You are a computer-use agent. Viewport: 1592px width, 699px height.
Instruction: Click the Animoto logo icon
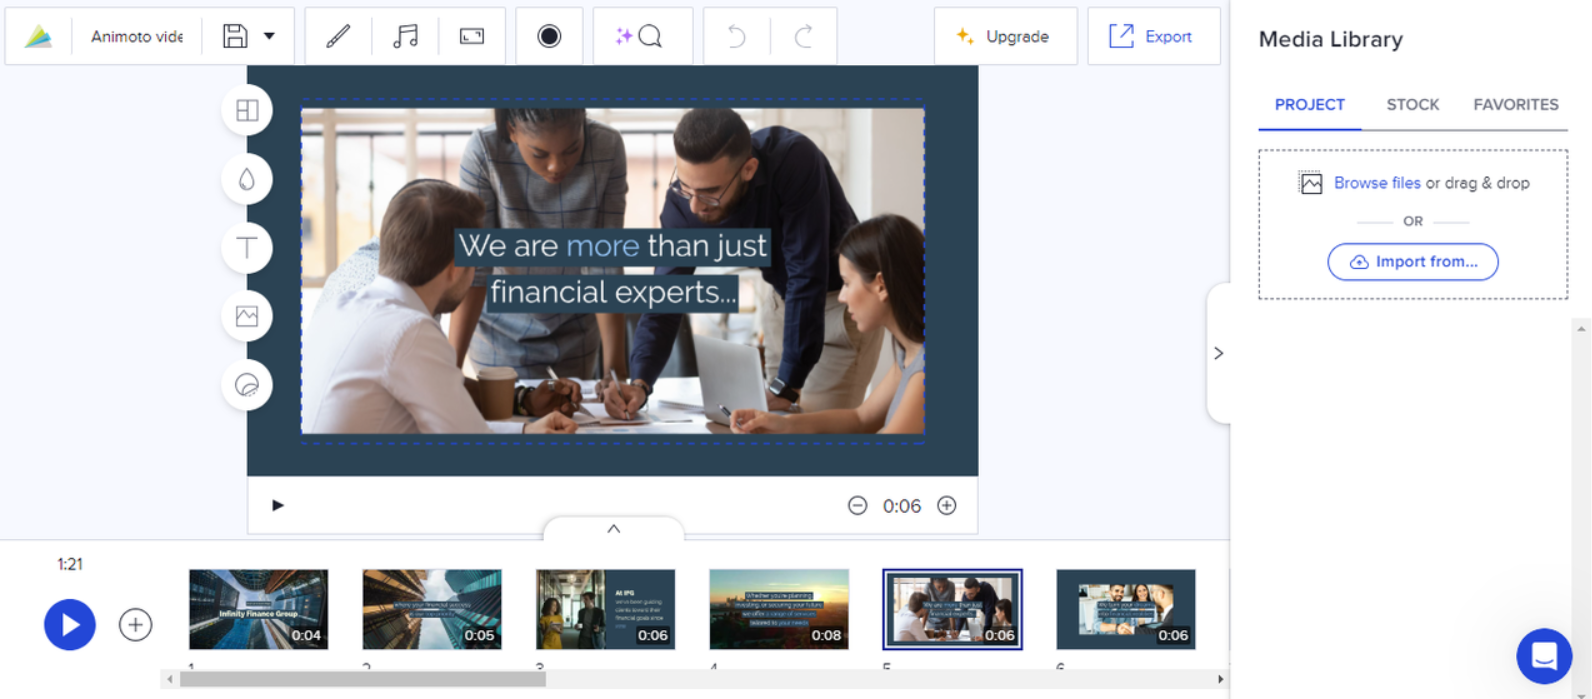point(38,37)
